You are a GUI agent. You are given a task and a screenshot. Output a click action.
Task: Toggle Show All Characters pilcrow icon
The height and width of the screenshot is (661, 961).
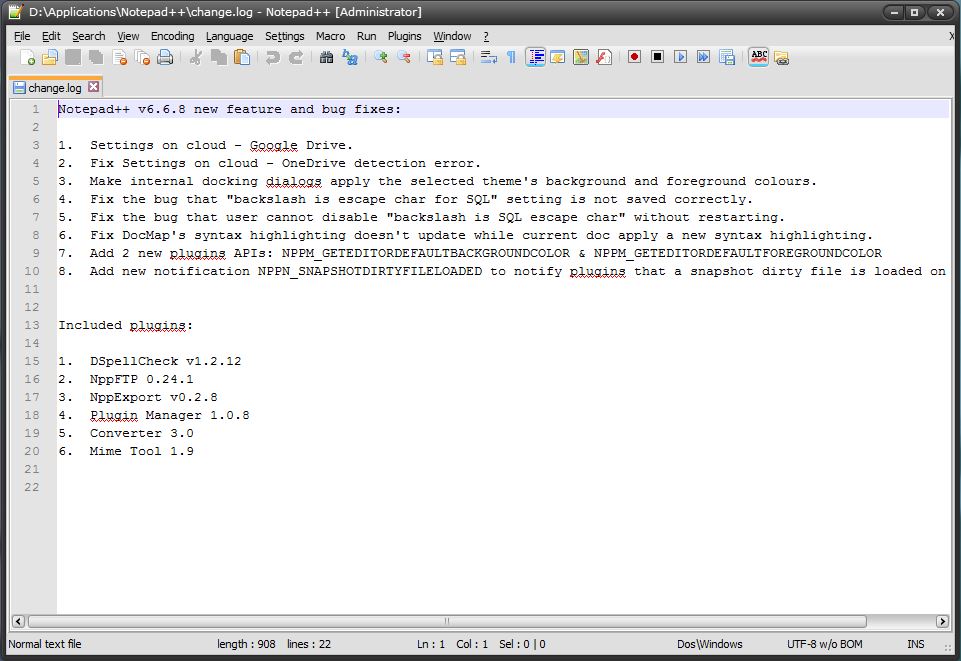(x=511, y=58)
